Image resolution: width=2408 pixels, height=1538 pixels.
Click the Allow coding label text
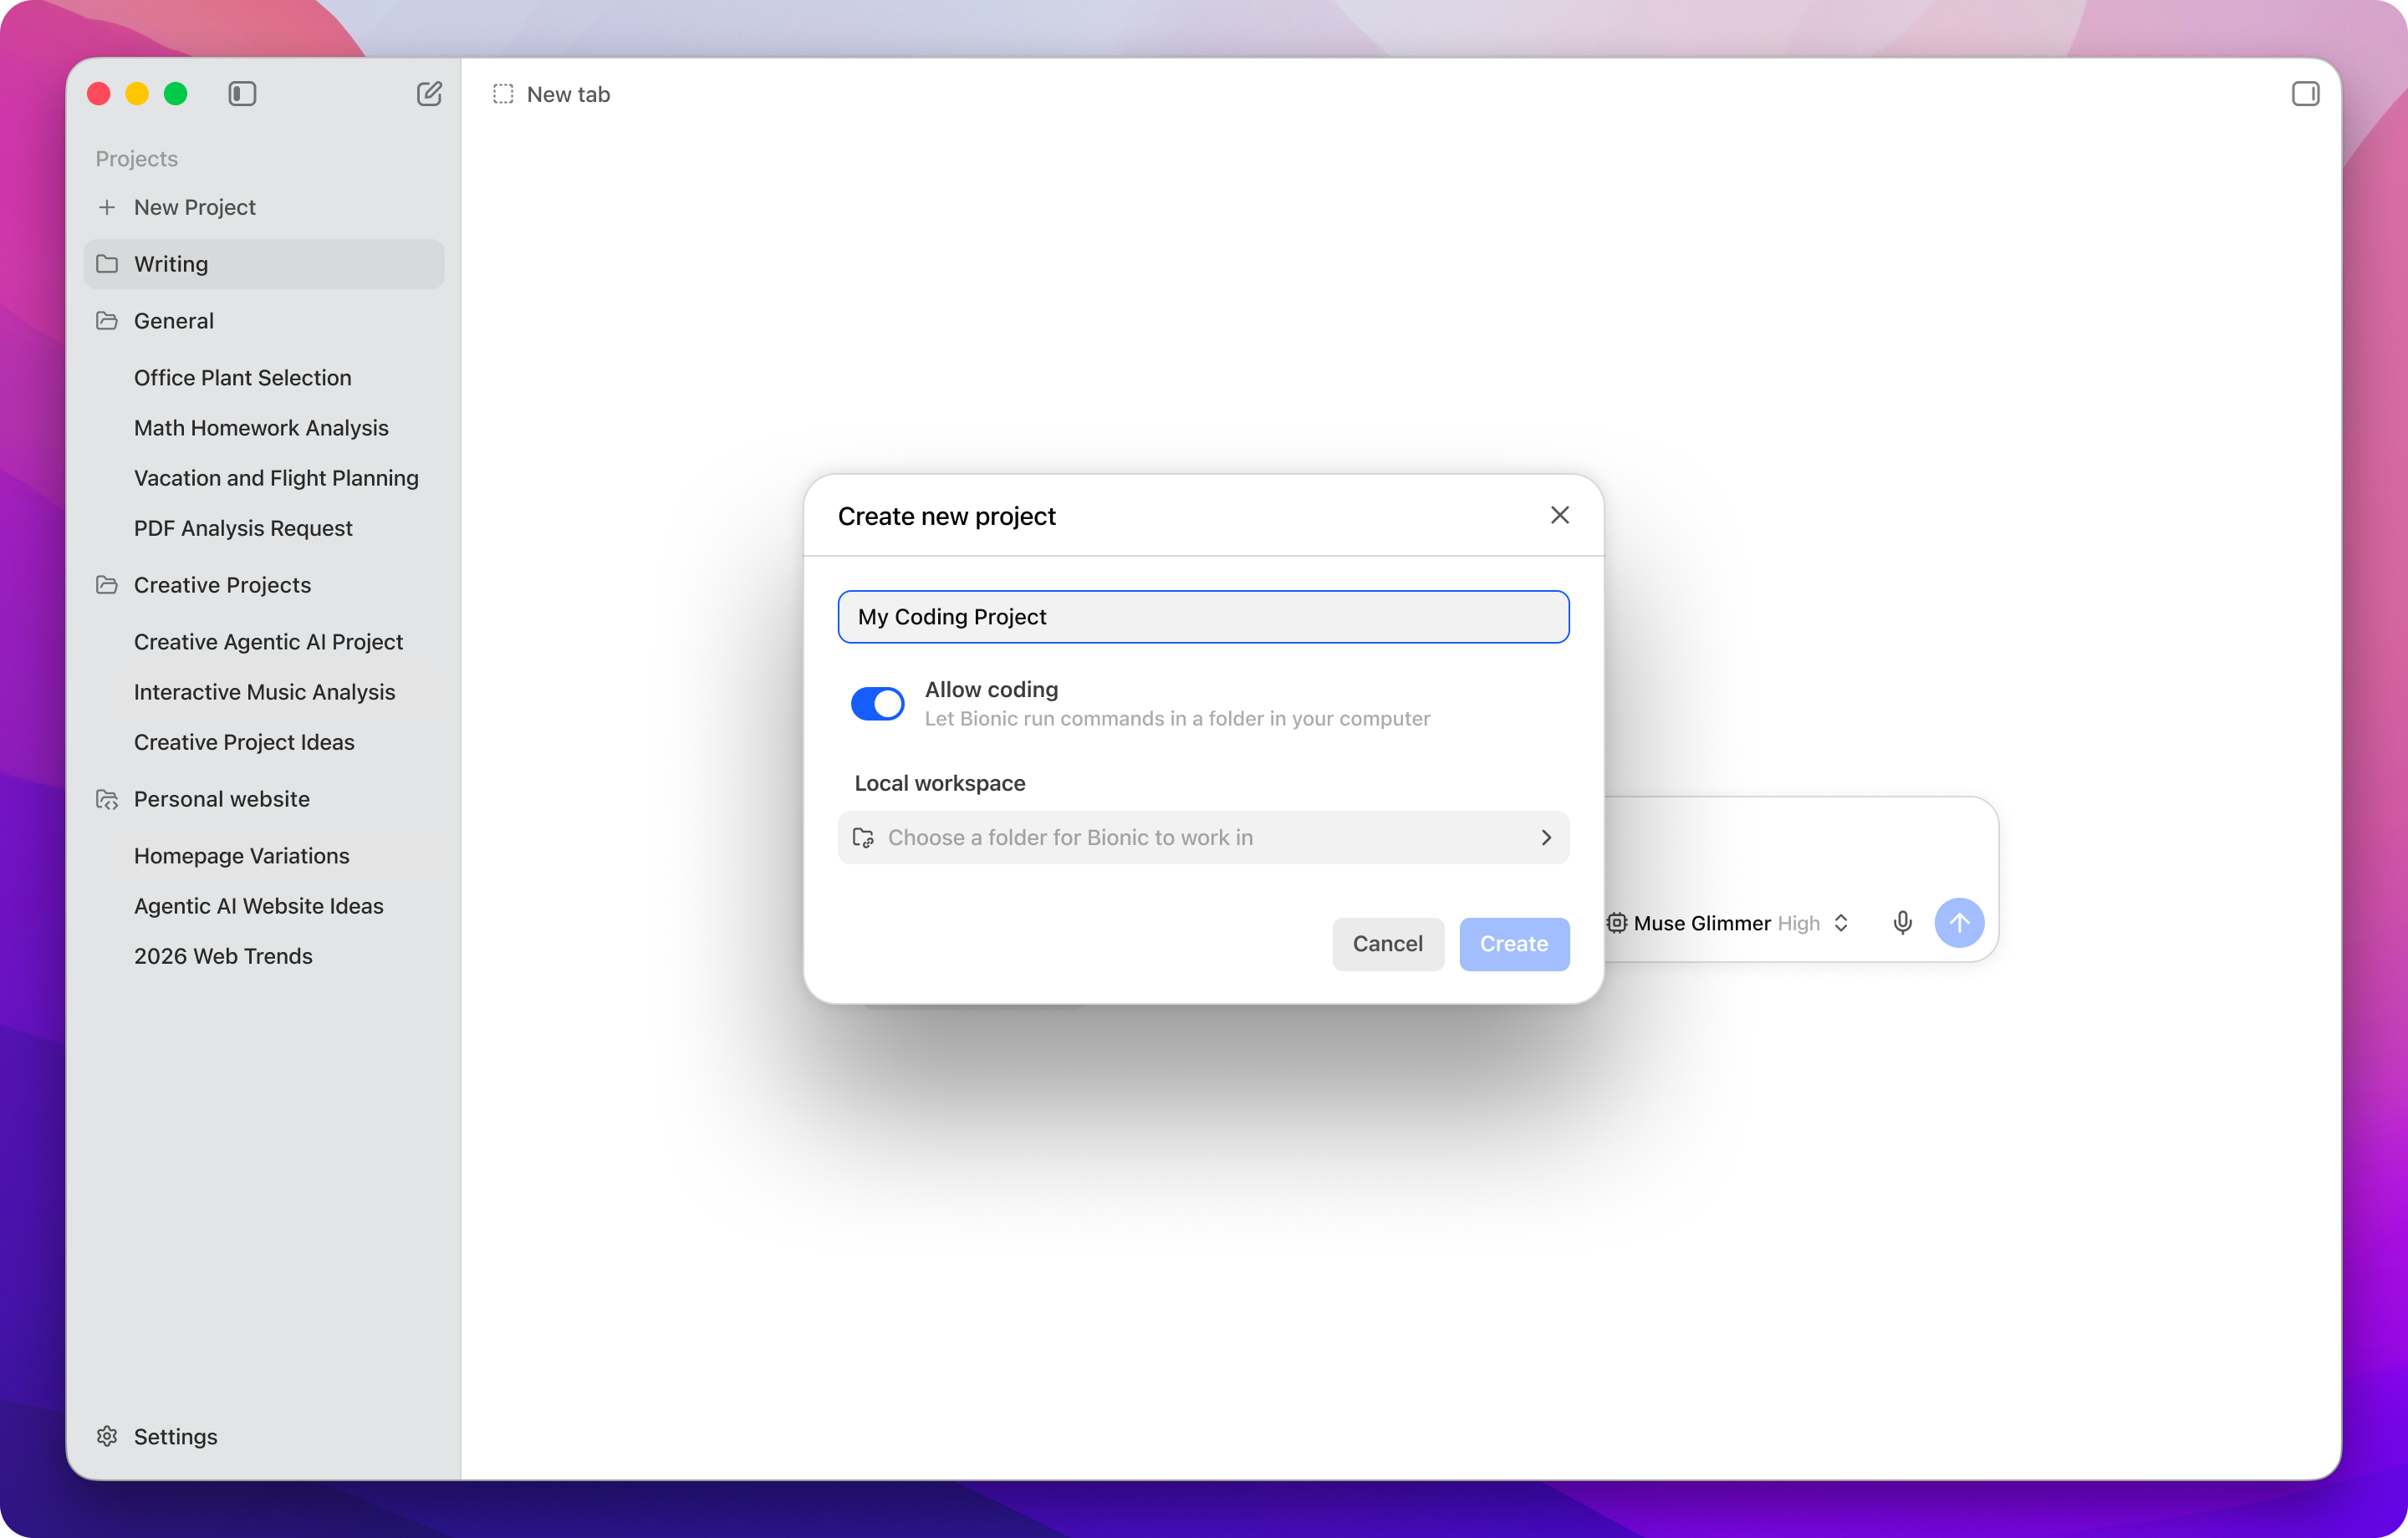coord(991,690)
